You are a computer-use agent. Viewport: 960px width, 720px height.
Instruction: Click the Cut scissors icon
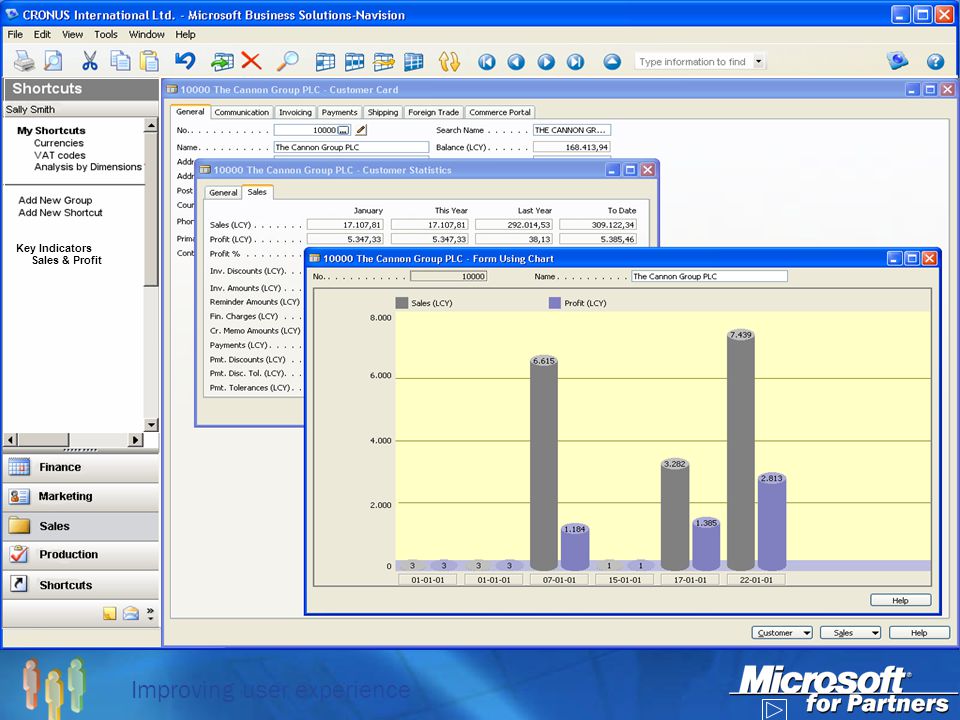coord(89,61)
